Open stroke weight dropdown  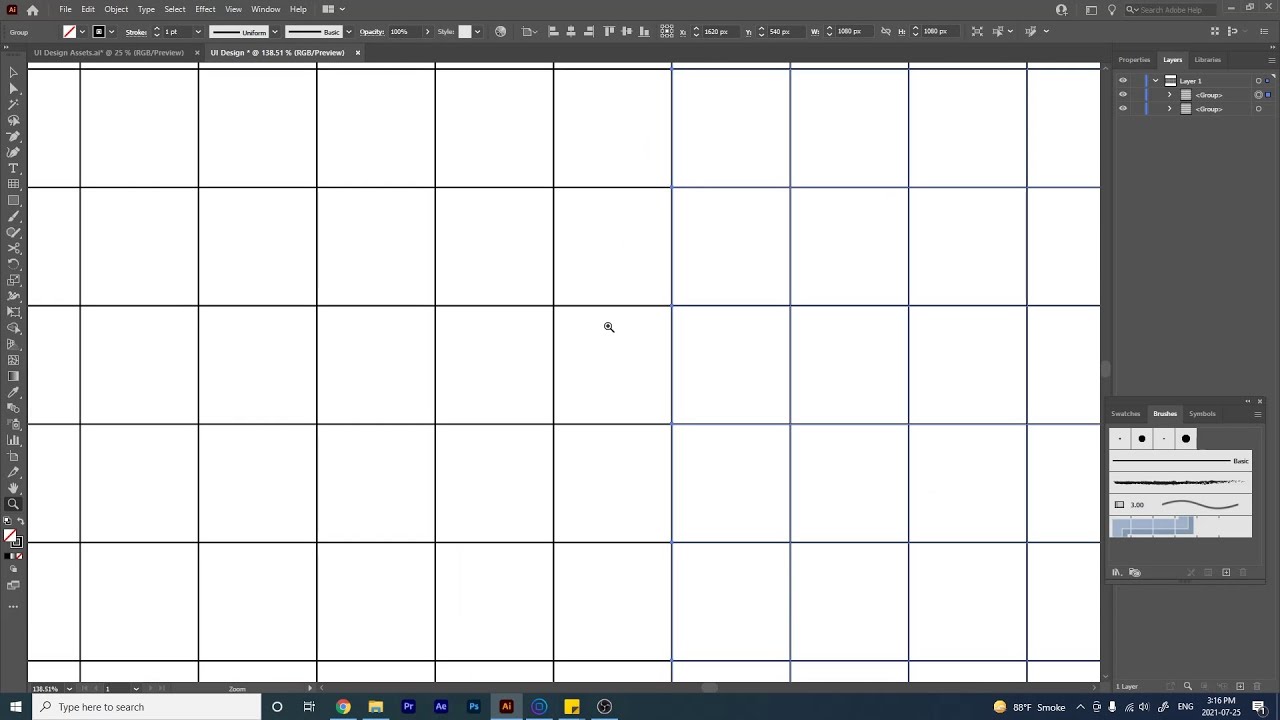click(198, 32)
